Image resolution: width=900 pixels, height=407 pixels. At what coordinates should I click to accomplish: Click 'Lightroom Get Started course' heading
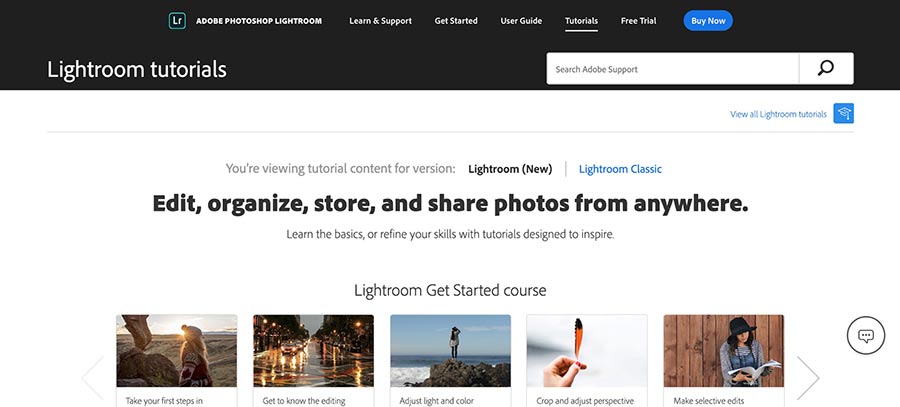click(450, 290)
